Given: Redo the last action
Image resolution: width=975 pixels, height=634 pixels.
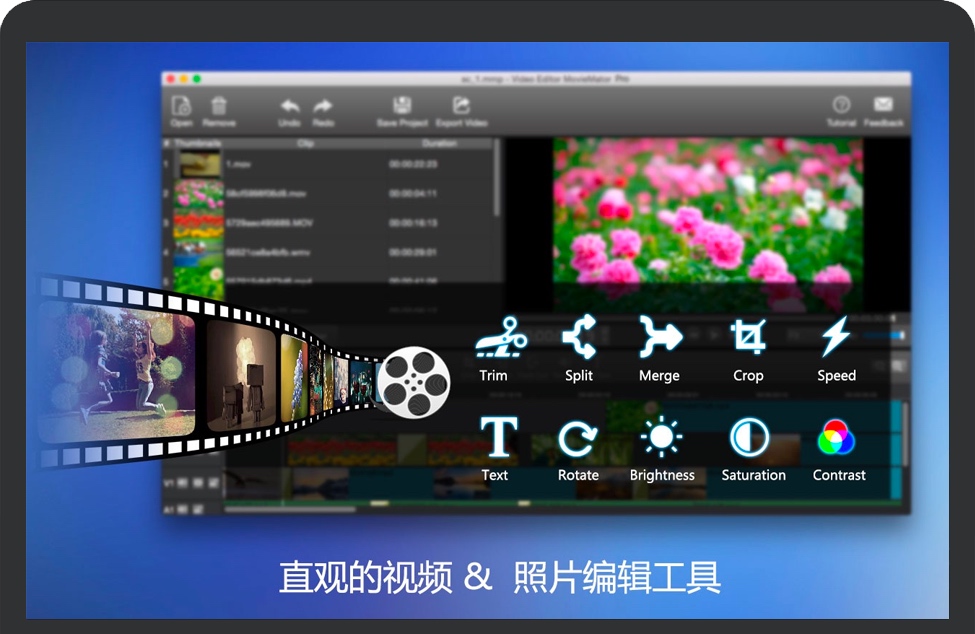Looking at the screenshot, I should (x=322, y=105).
